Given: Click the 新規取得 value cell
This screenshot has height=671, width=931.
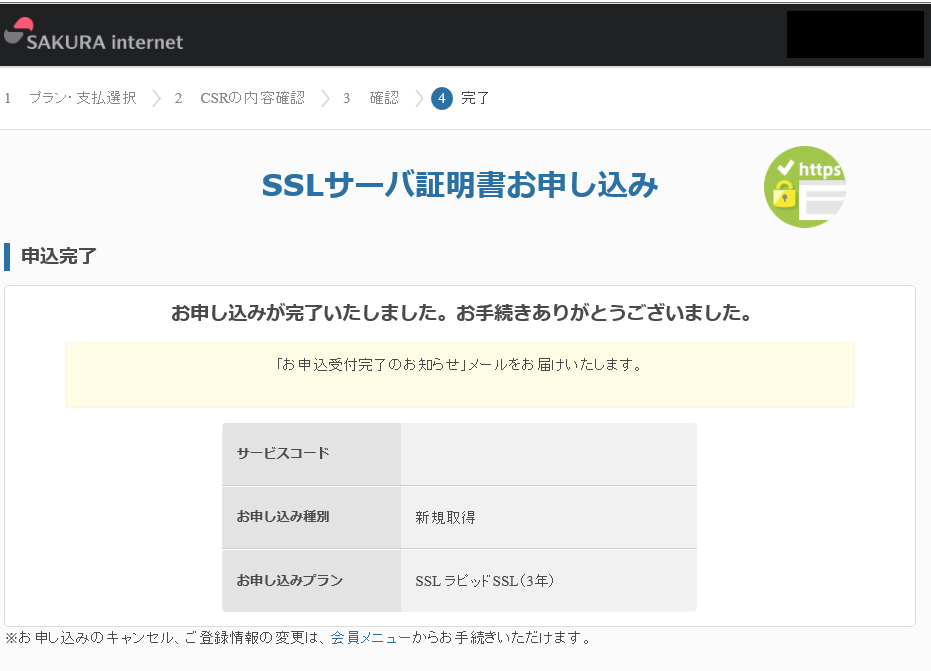Looking at the screenshot, I should 549,517.
